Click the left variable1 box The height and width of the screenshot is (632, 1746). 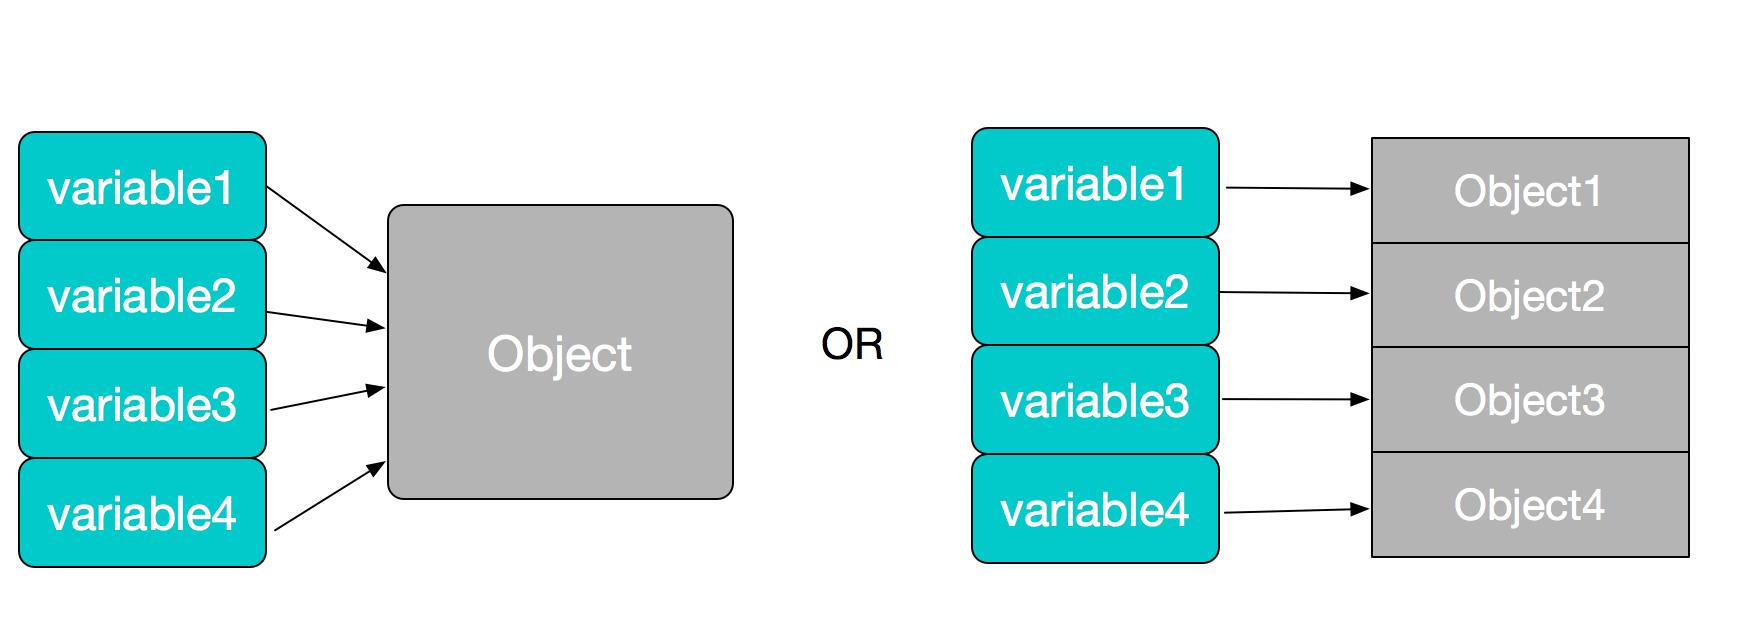click(x=143, y=186)
